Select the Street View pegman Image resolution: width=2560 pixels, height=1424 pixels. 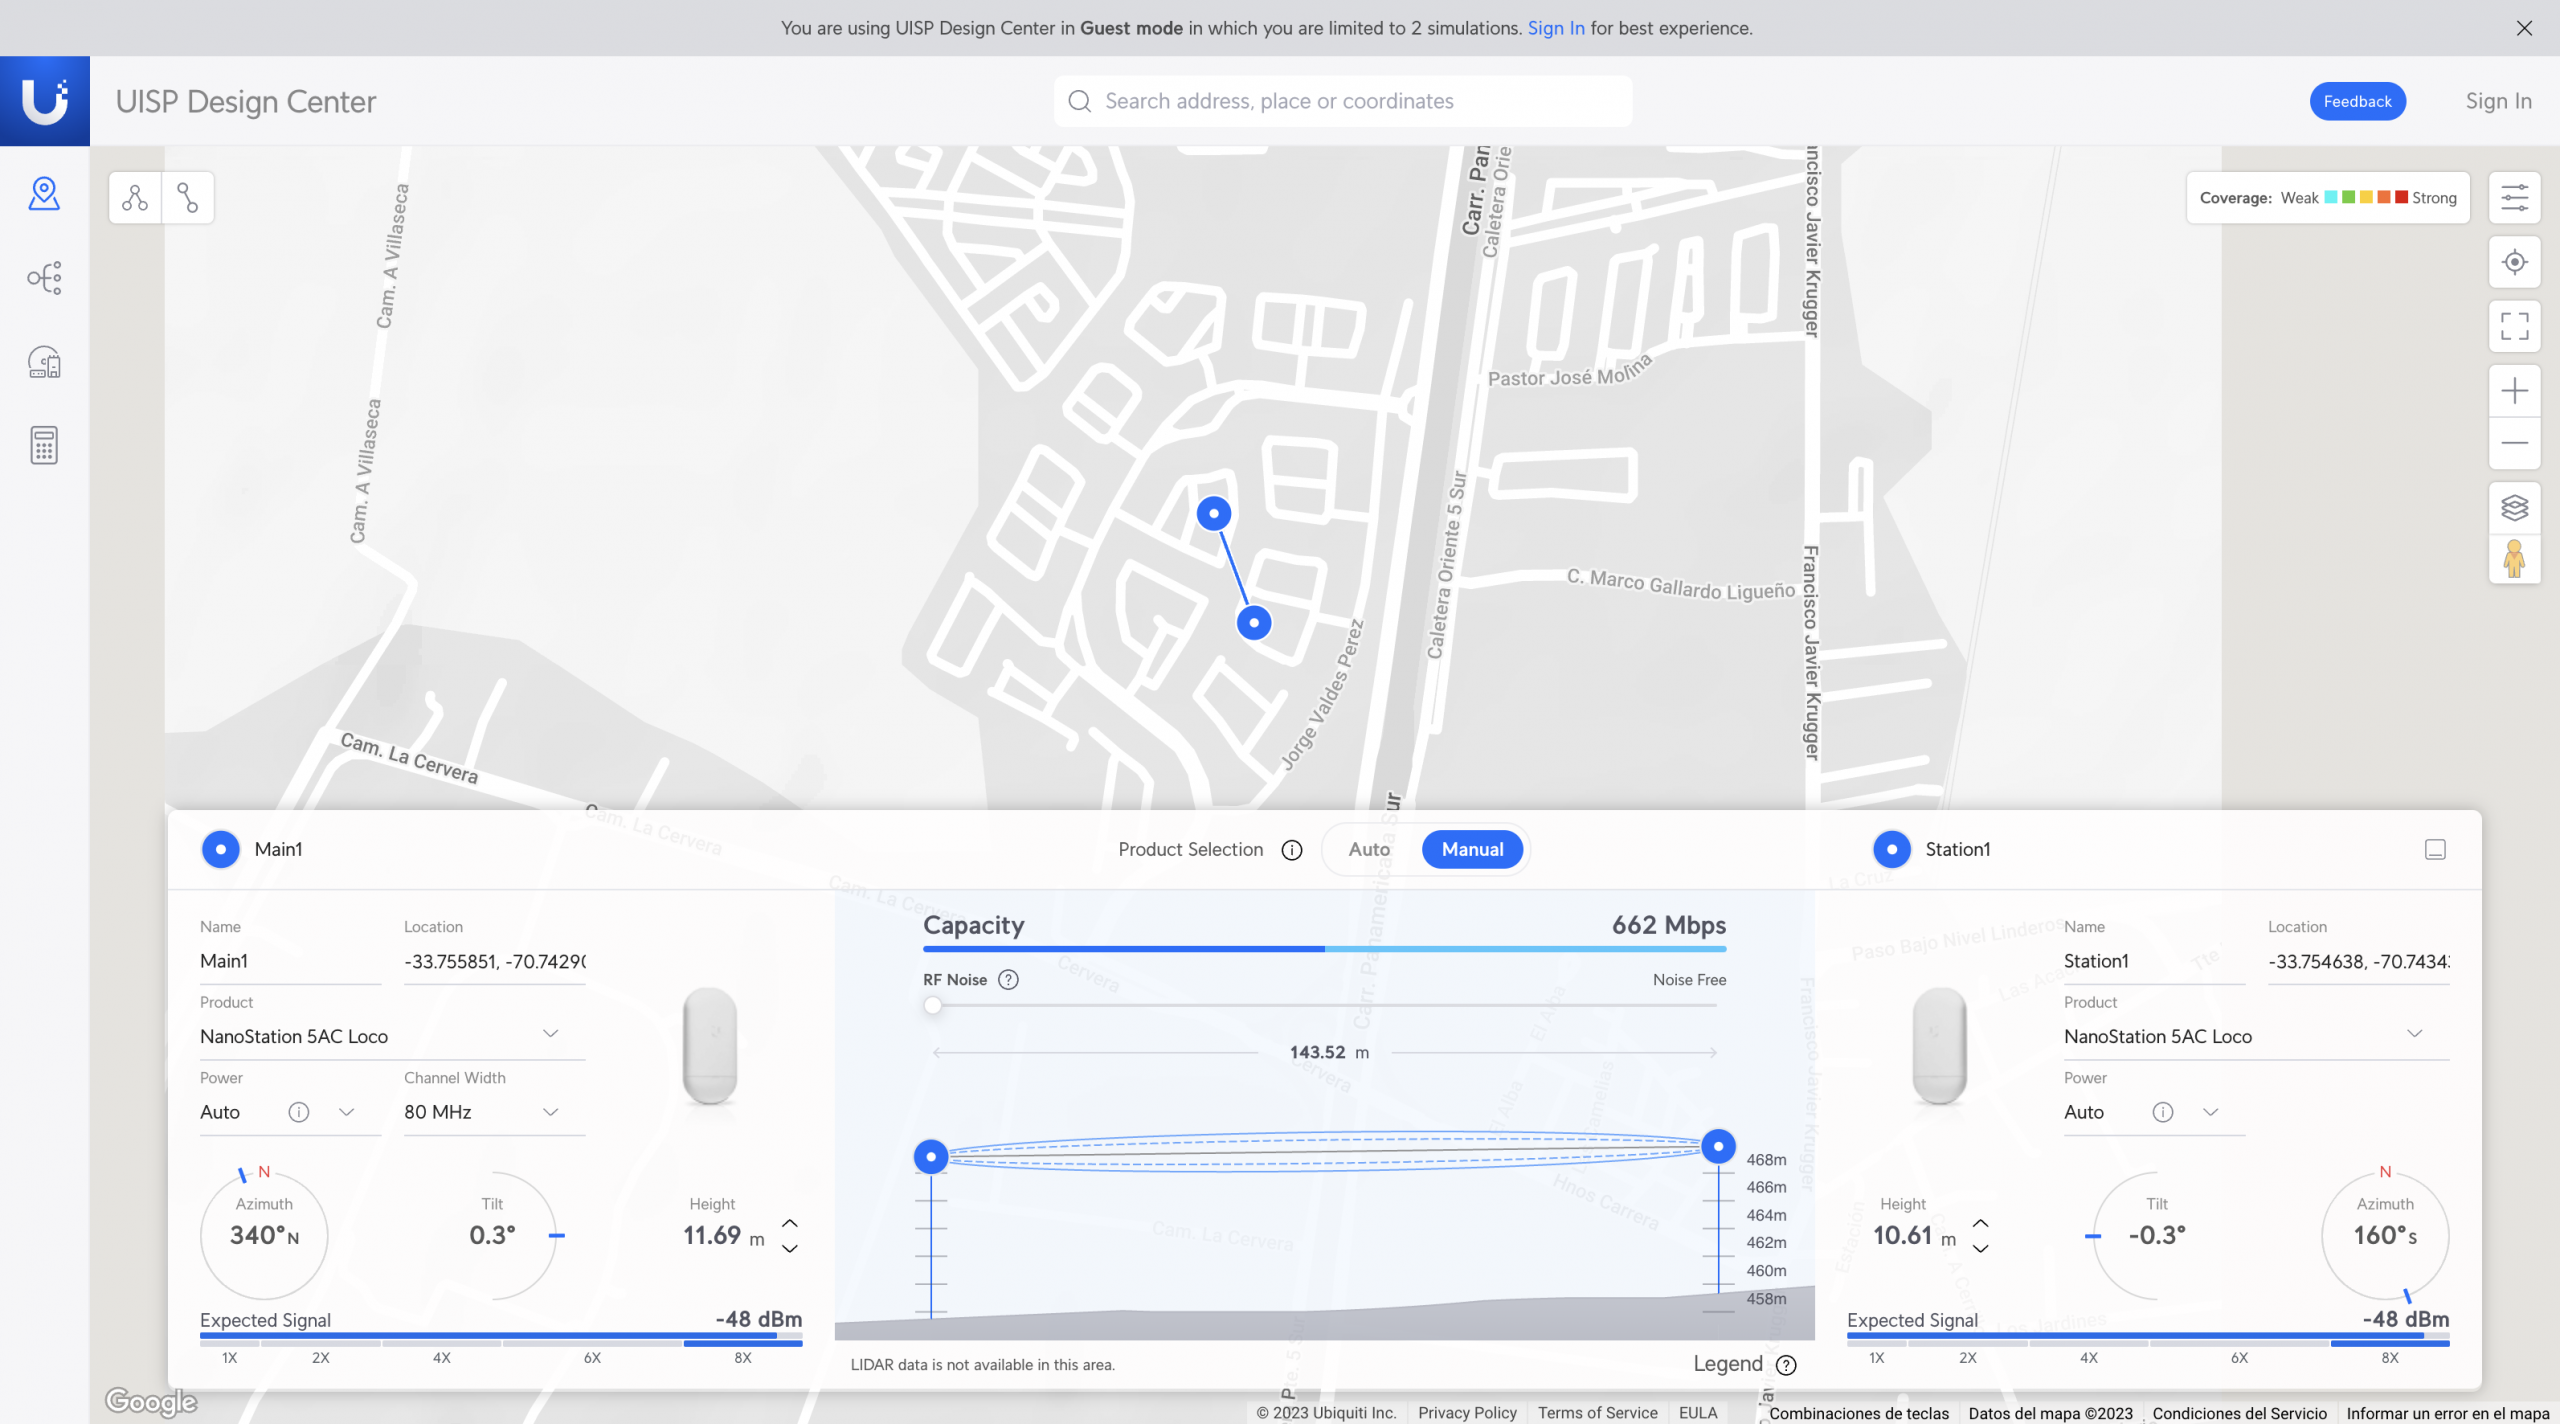[2514, 559]
